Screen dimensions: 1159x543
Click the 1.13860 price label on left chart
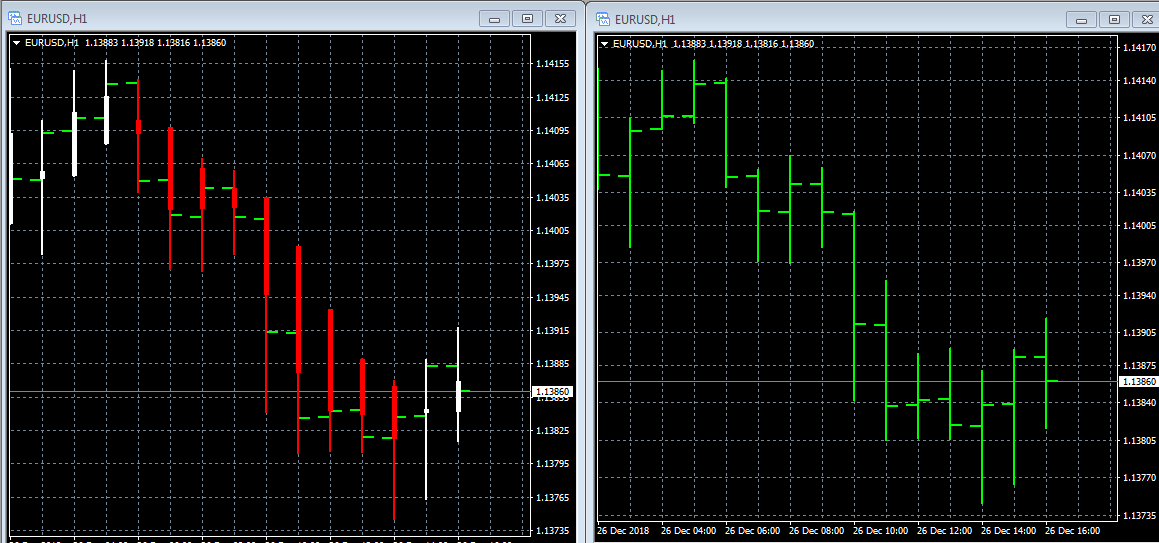click(552, 391)
